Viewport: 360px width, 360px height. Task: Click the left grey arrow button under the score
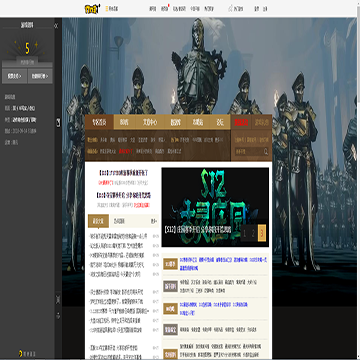point(14,76)
